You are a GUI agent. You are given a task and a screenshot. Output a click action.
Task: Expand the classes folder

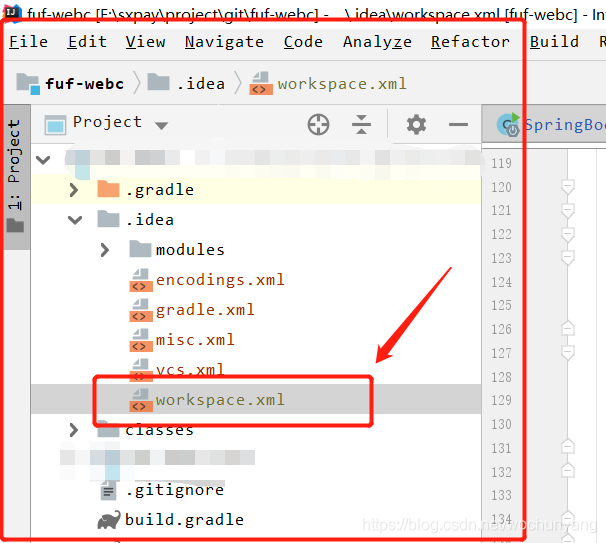pyautogui.click(x=74, y=430)
